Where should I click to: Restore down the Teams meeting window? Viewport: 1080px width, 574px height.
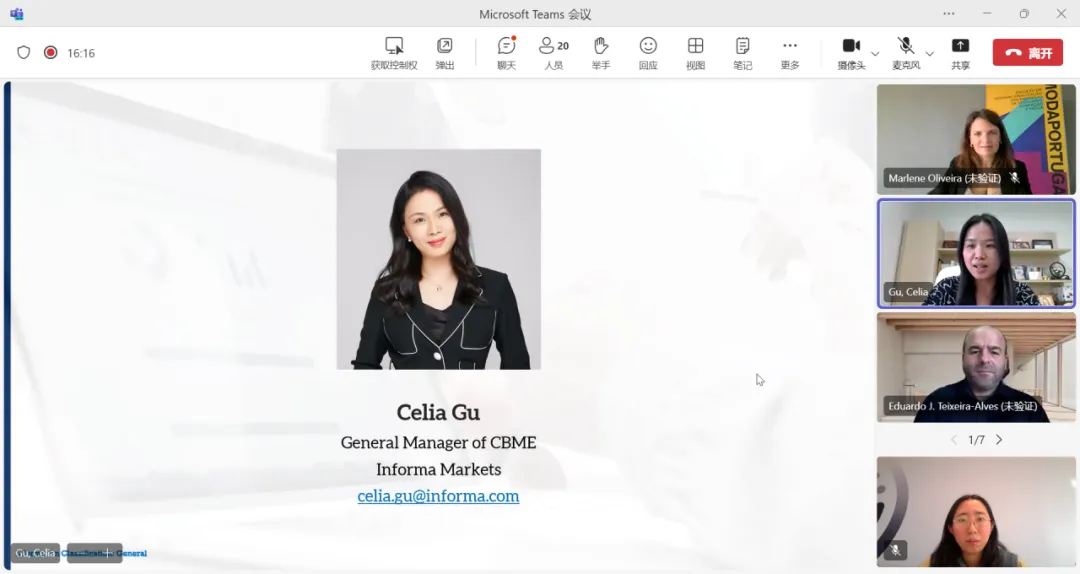pos(1024,14)
